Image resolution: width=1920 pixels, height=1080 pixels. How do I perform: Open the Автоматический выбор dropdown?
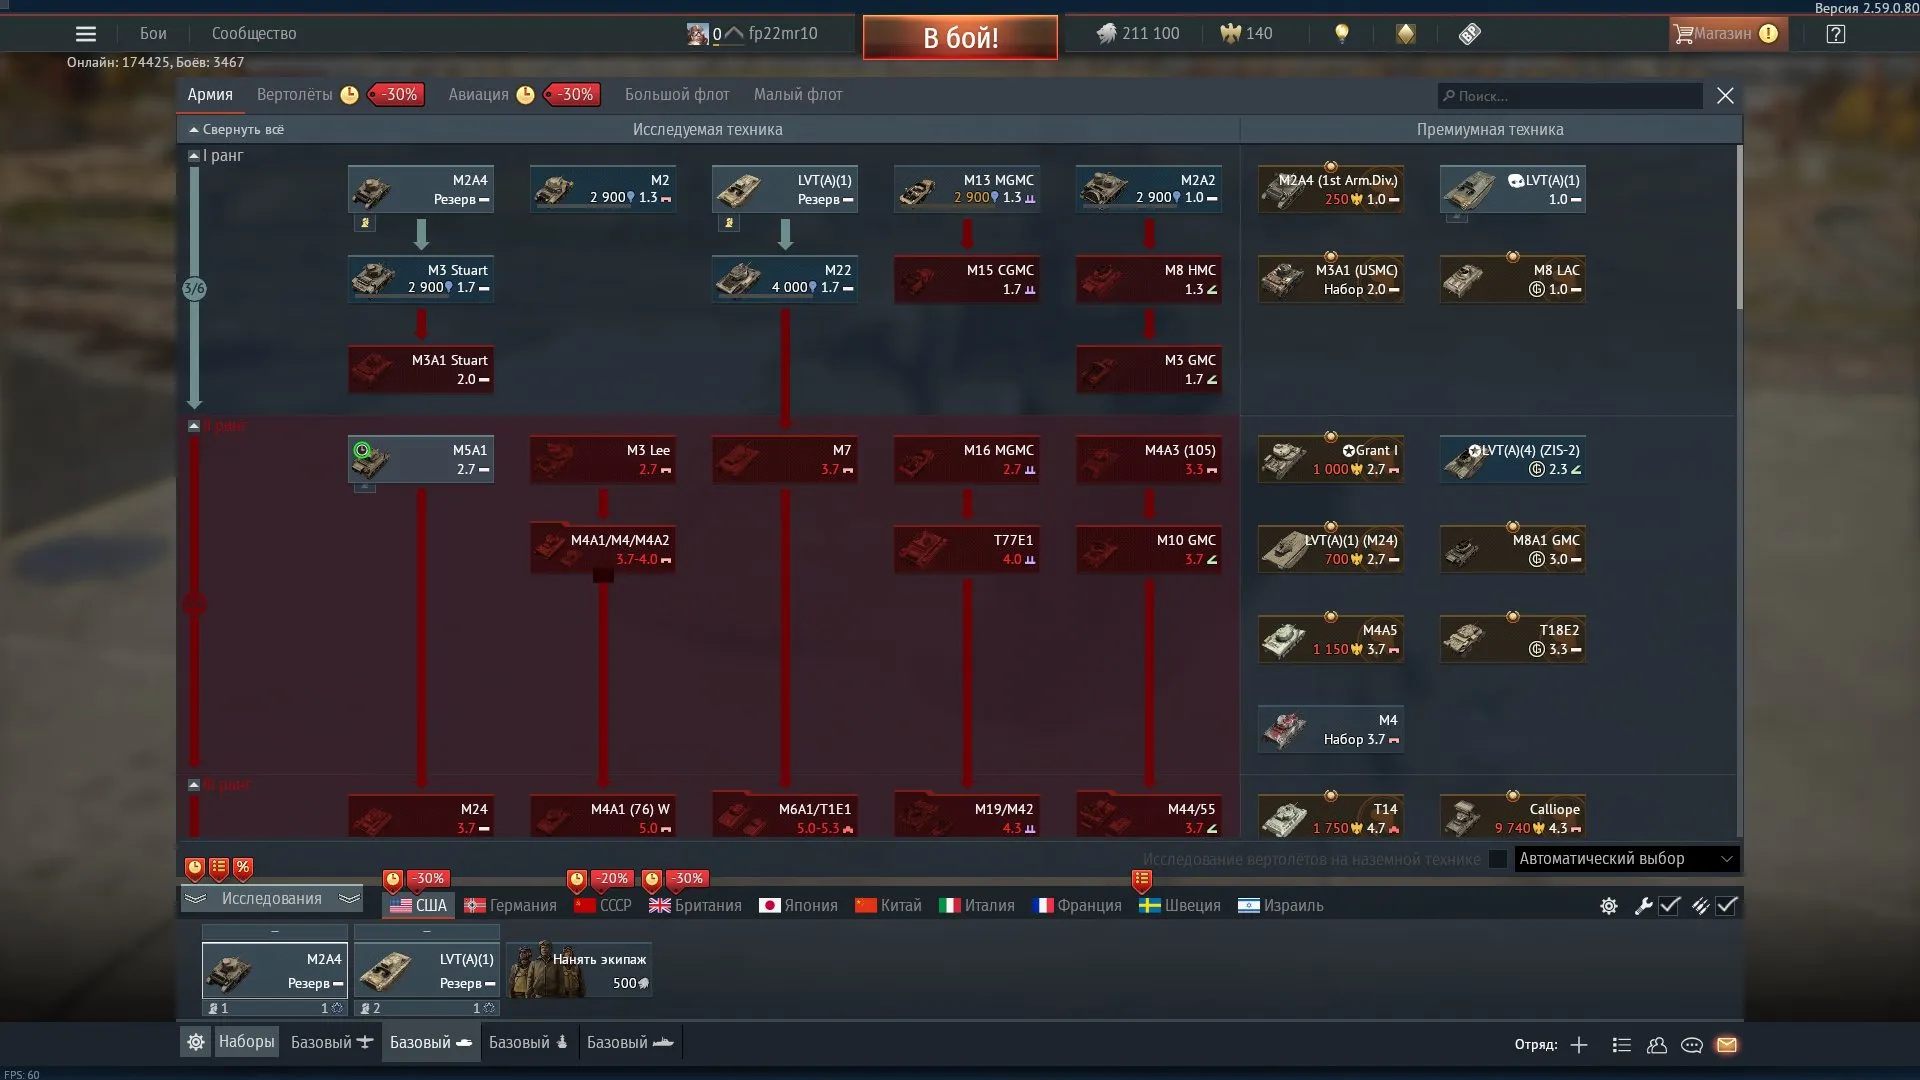(x=1626, y=859)
